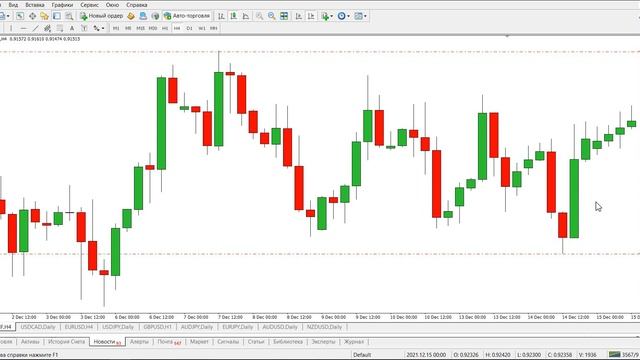Select the horizontal line drawing tool
Viewport: 640px width, 360px height.
click(x=24, y=28)
